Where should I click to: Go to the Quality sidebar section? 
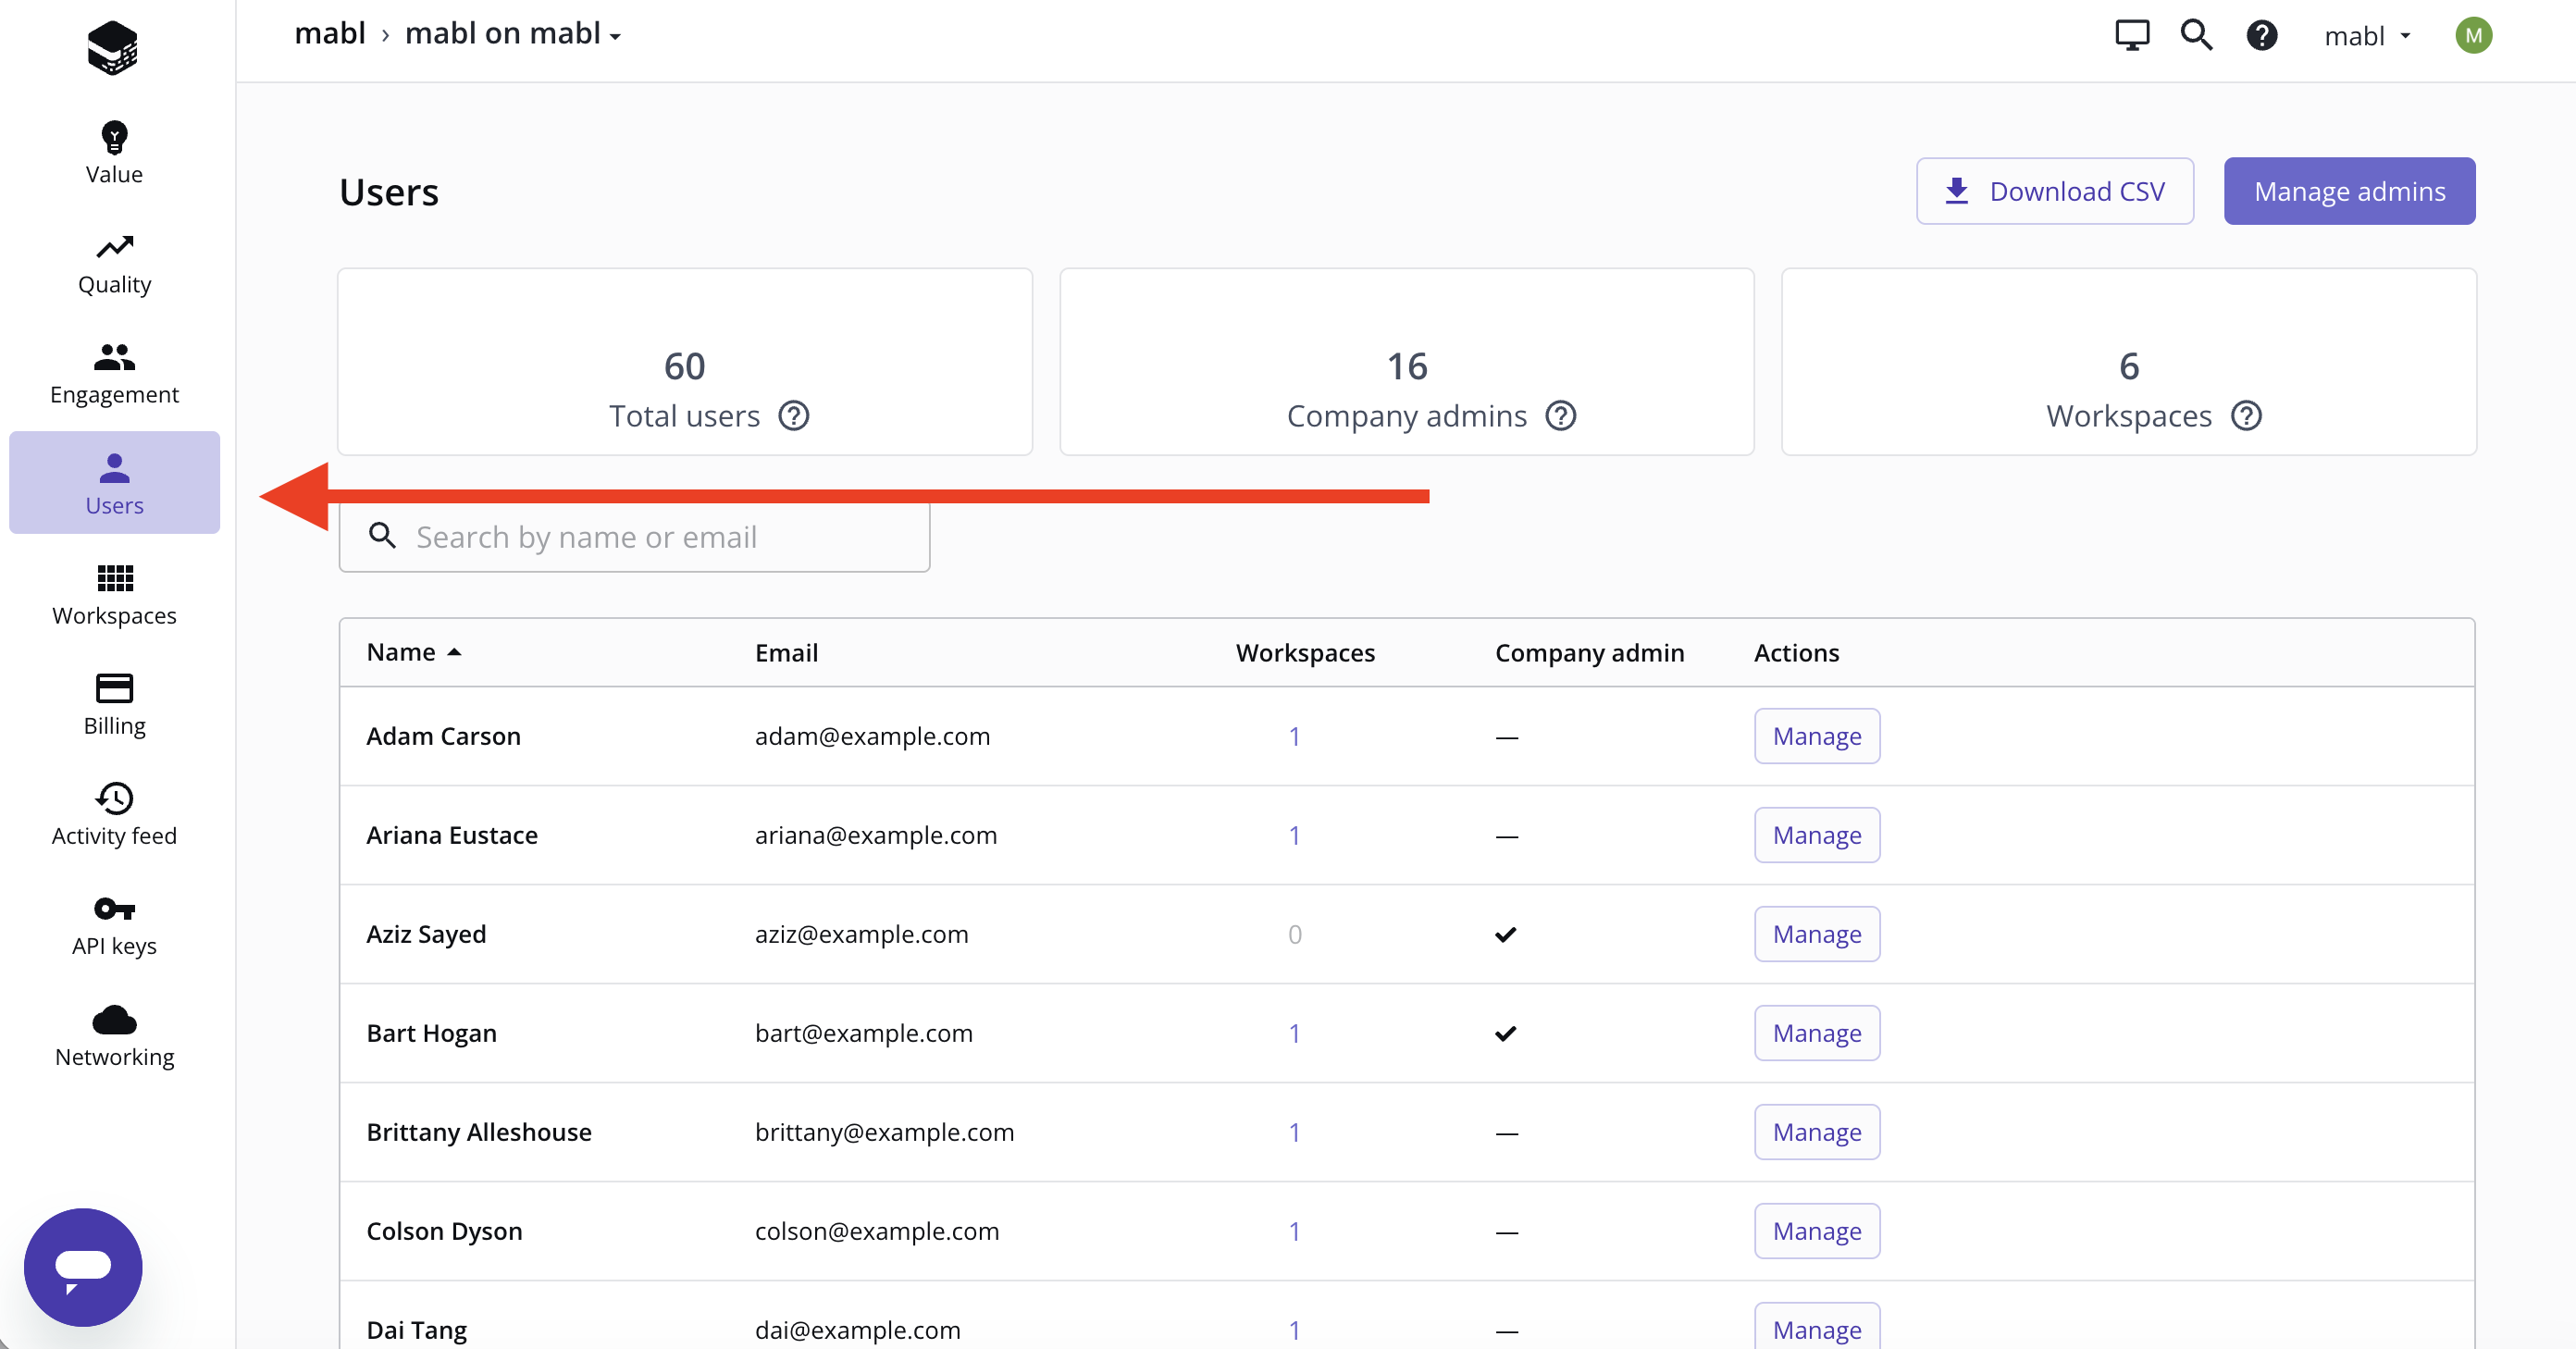pos(114,264)
